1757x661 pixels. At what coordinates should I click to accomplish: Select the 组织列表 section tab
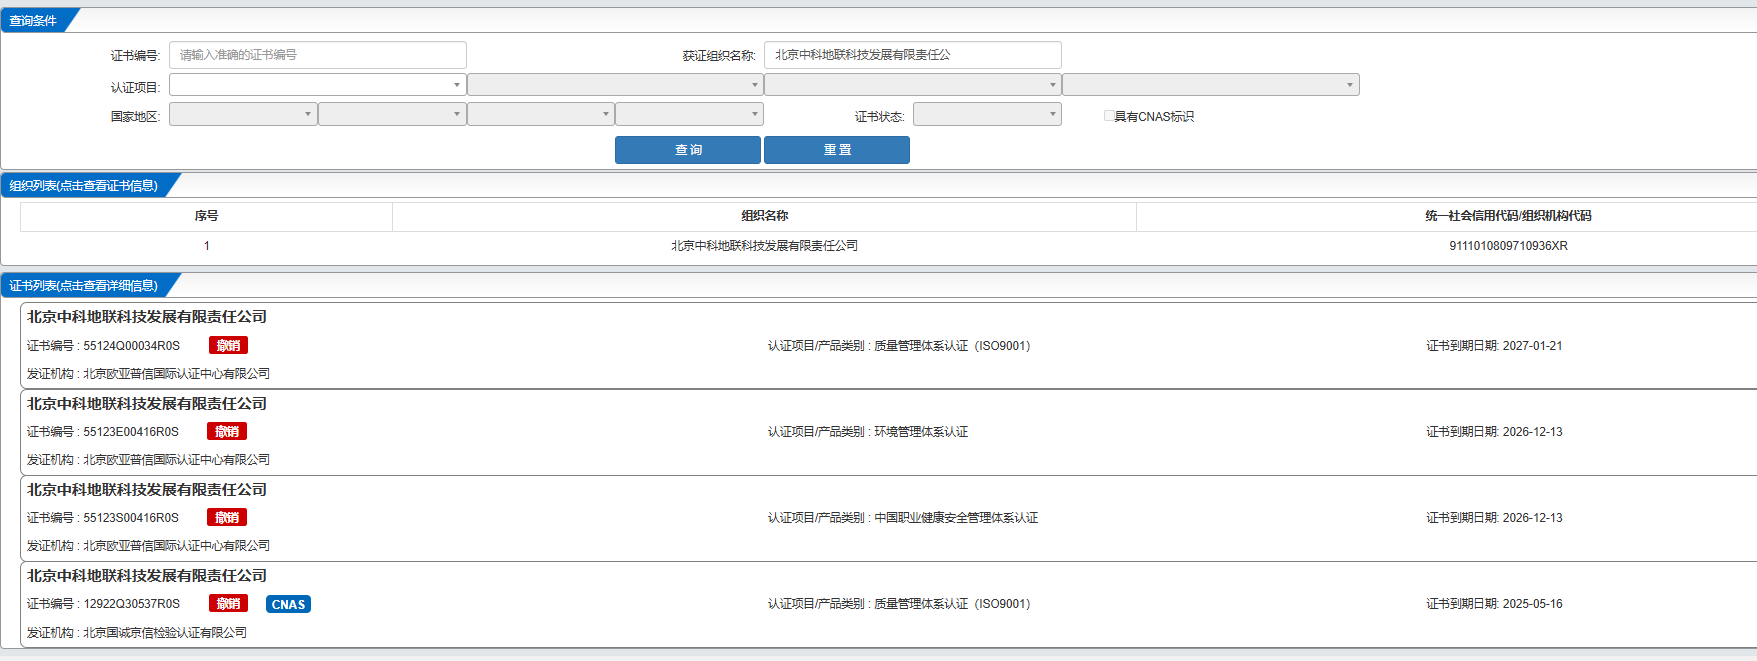(84, 185)
